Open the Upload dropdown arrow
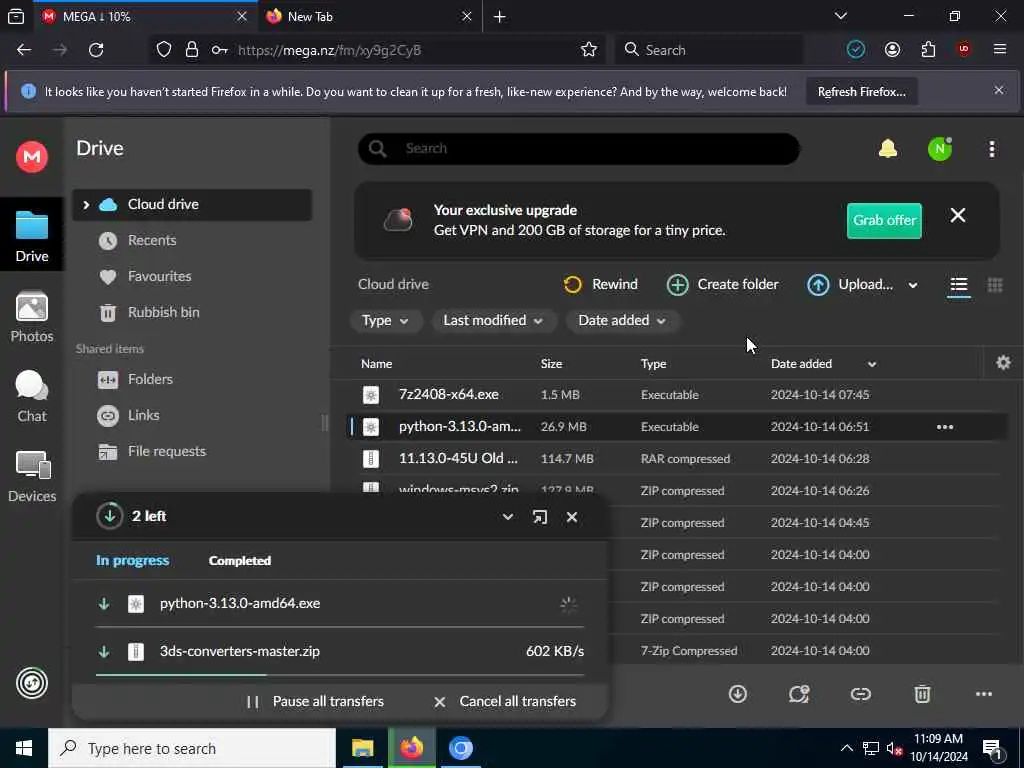 point(912,285)
